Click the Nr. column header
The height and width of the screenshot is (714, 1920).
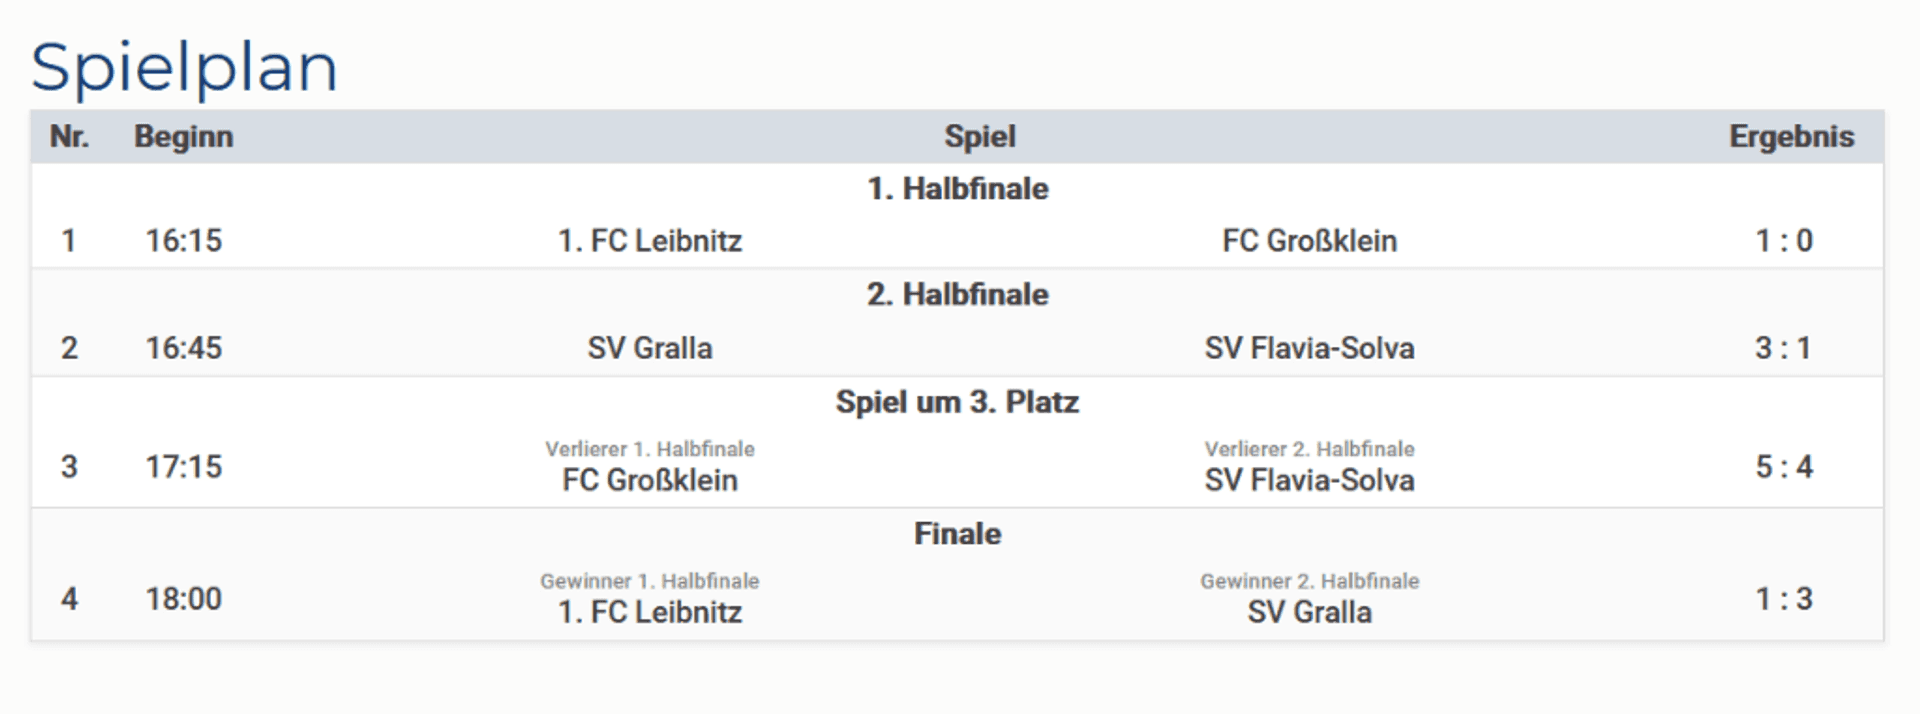point(69,137)
